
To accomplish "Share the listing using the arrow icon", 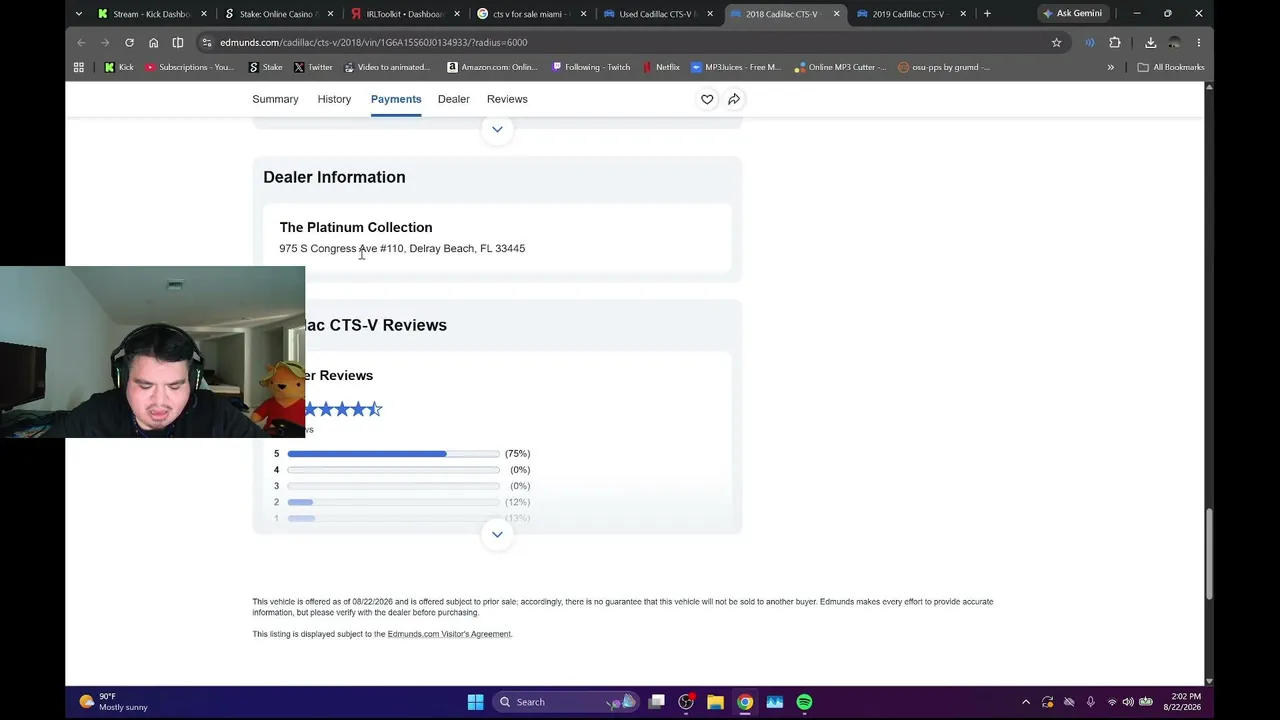I will (734, 99).
